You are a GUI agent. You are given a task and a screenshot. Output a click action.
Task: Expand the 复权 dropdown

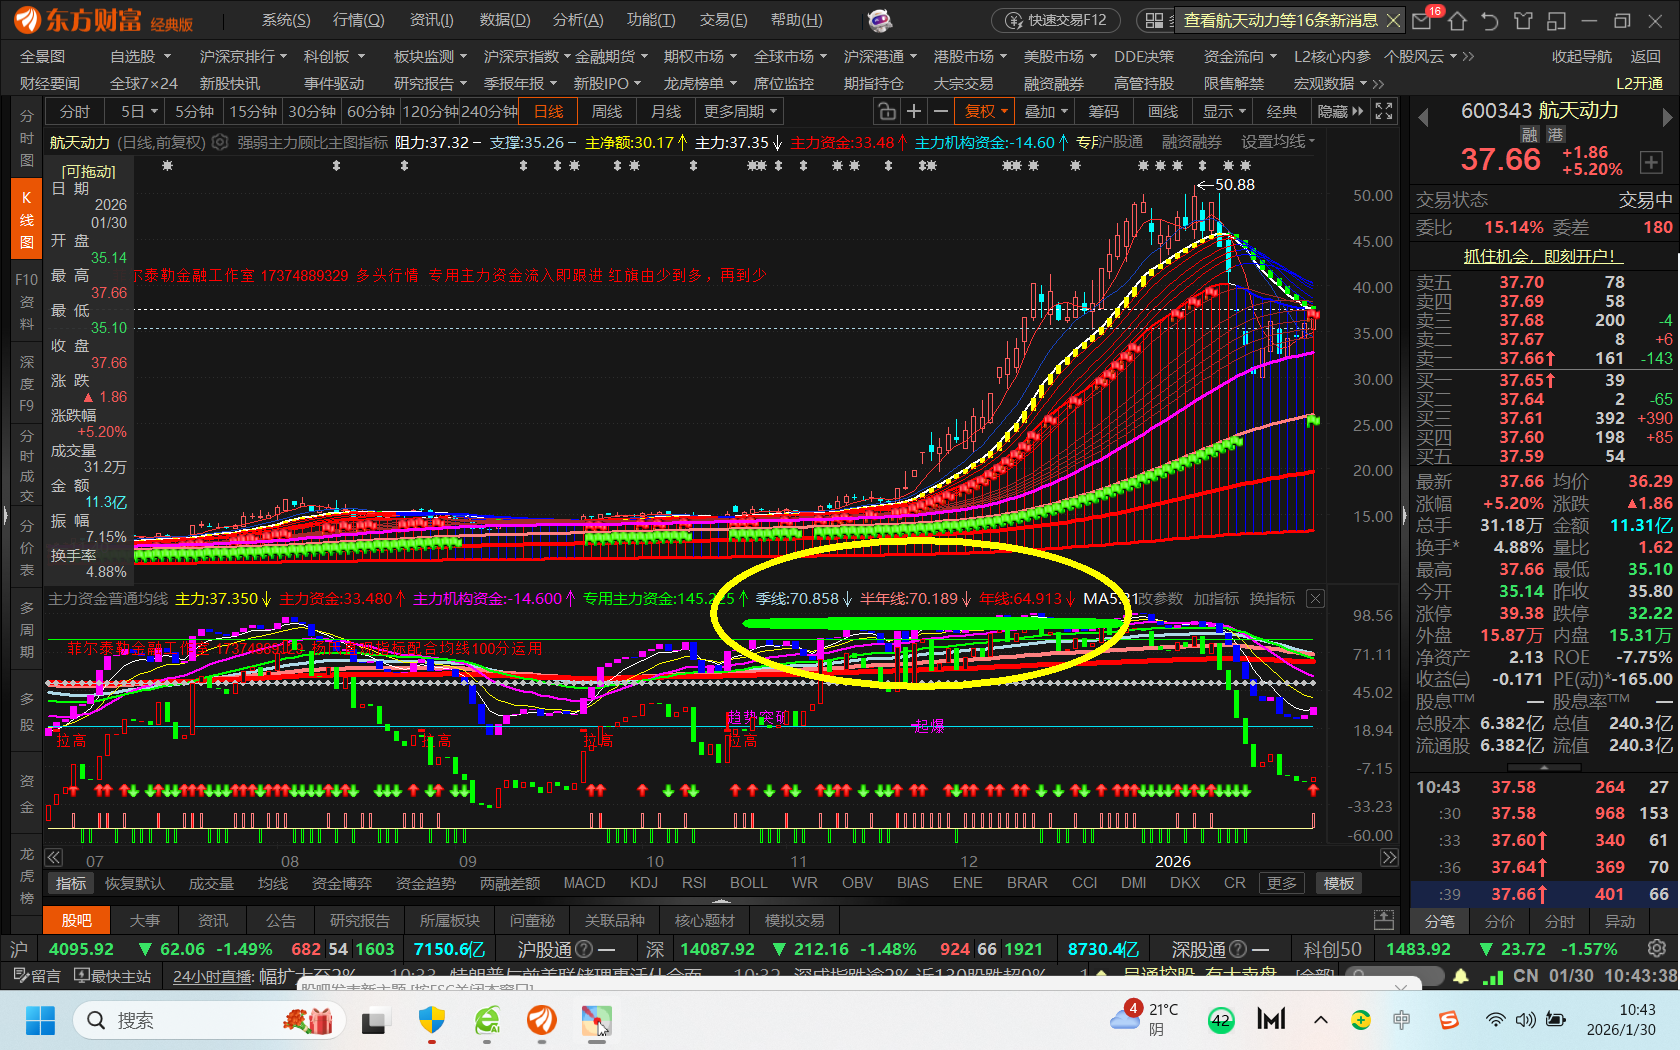pos(985,112)
